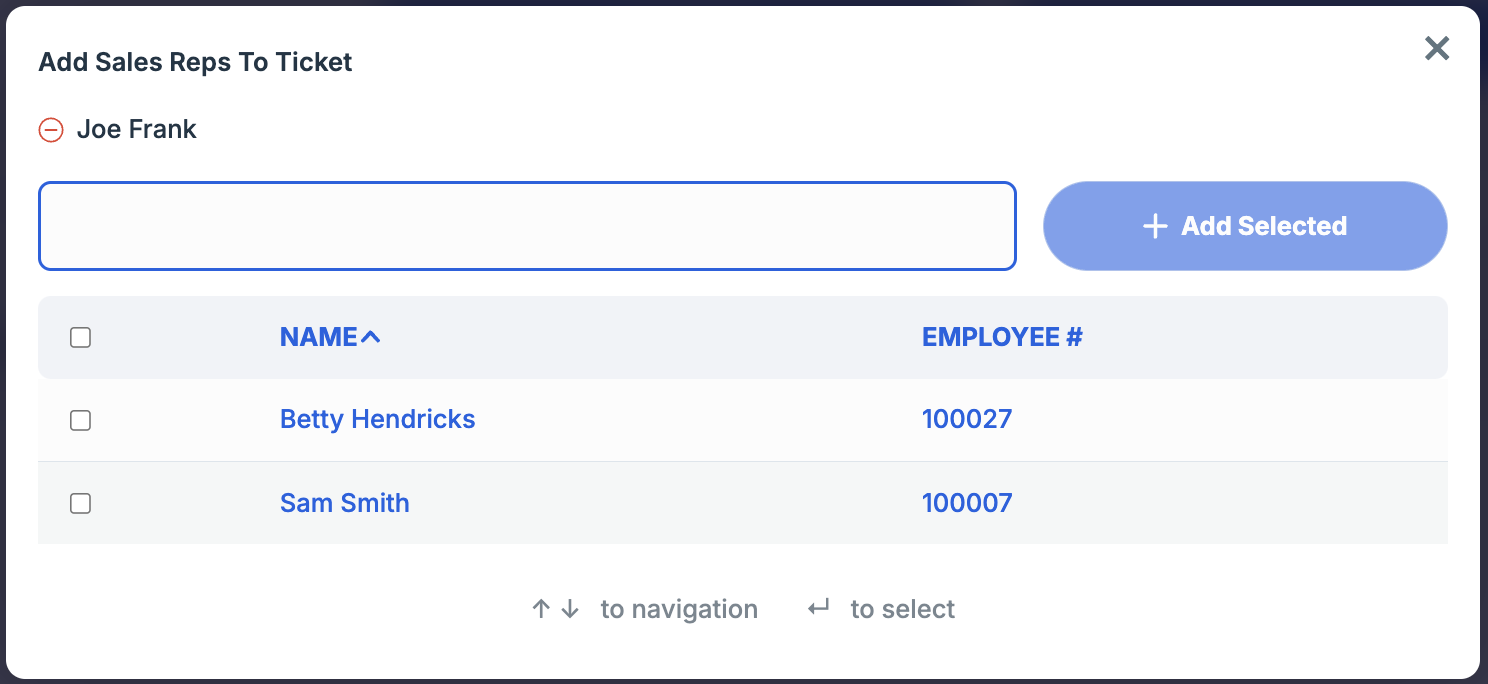
Task: Check the select-all checkbox in the table header
Action: coord(81,338)
